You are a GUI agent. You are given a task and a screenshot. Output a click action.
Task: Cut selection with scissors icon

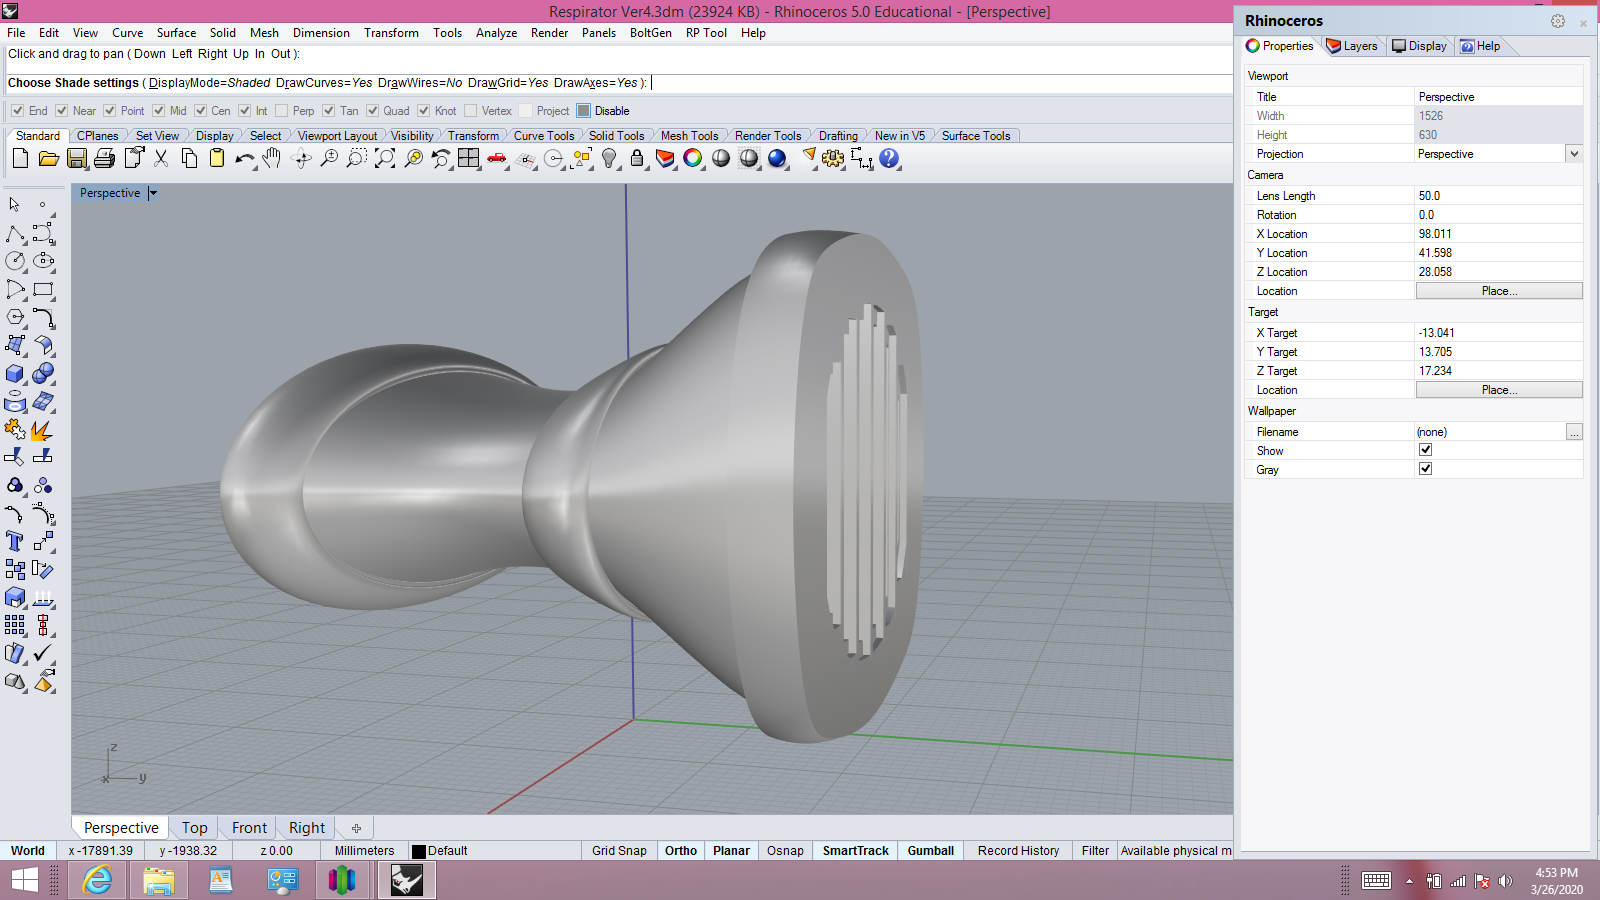(x=161, y=158)
